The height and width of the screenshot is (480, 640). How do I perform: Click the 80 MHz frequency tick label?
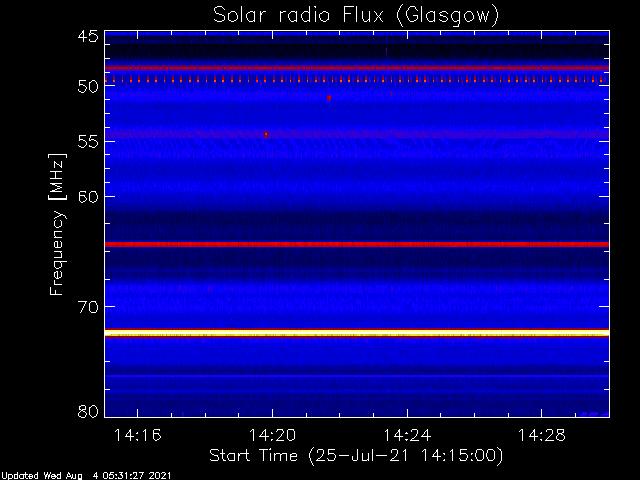(88, 411)
